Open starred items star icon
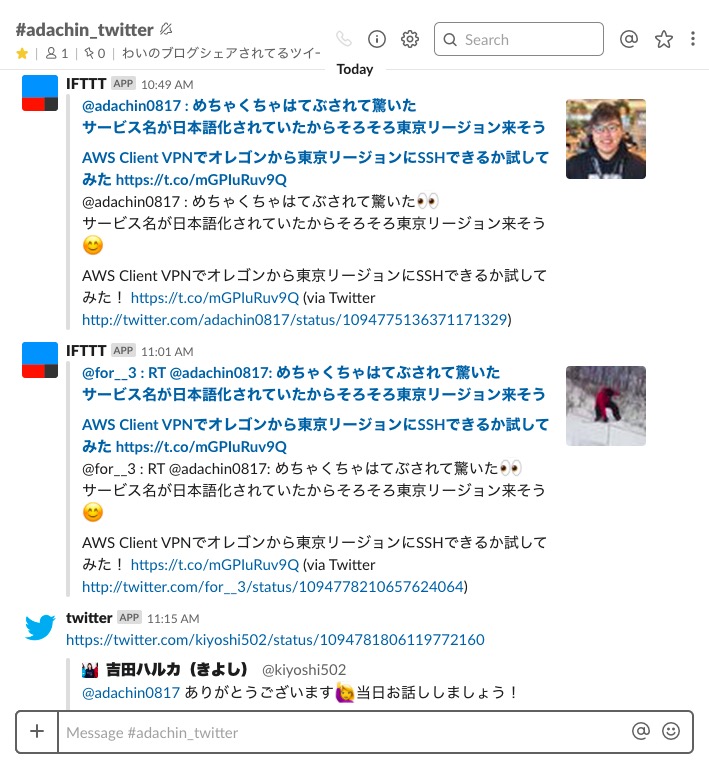Screen dimensions: 709x771 (x=663, y=39)
